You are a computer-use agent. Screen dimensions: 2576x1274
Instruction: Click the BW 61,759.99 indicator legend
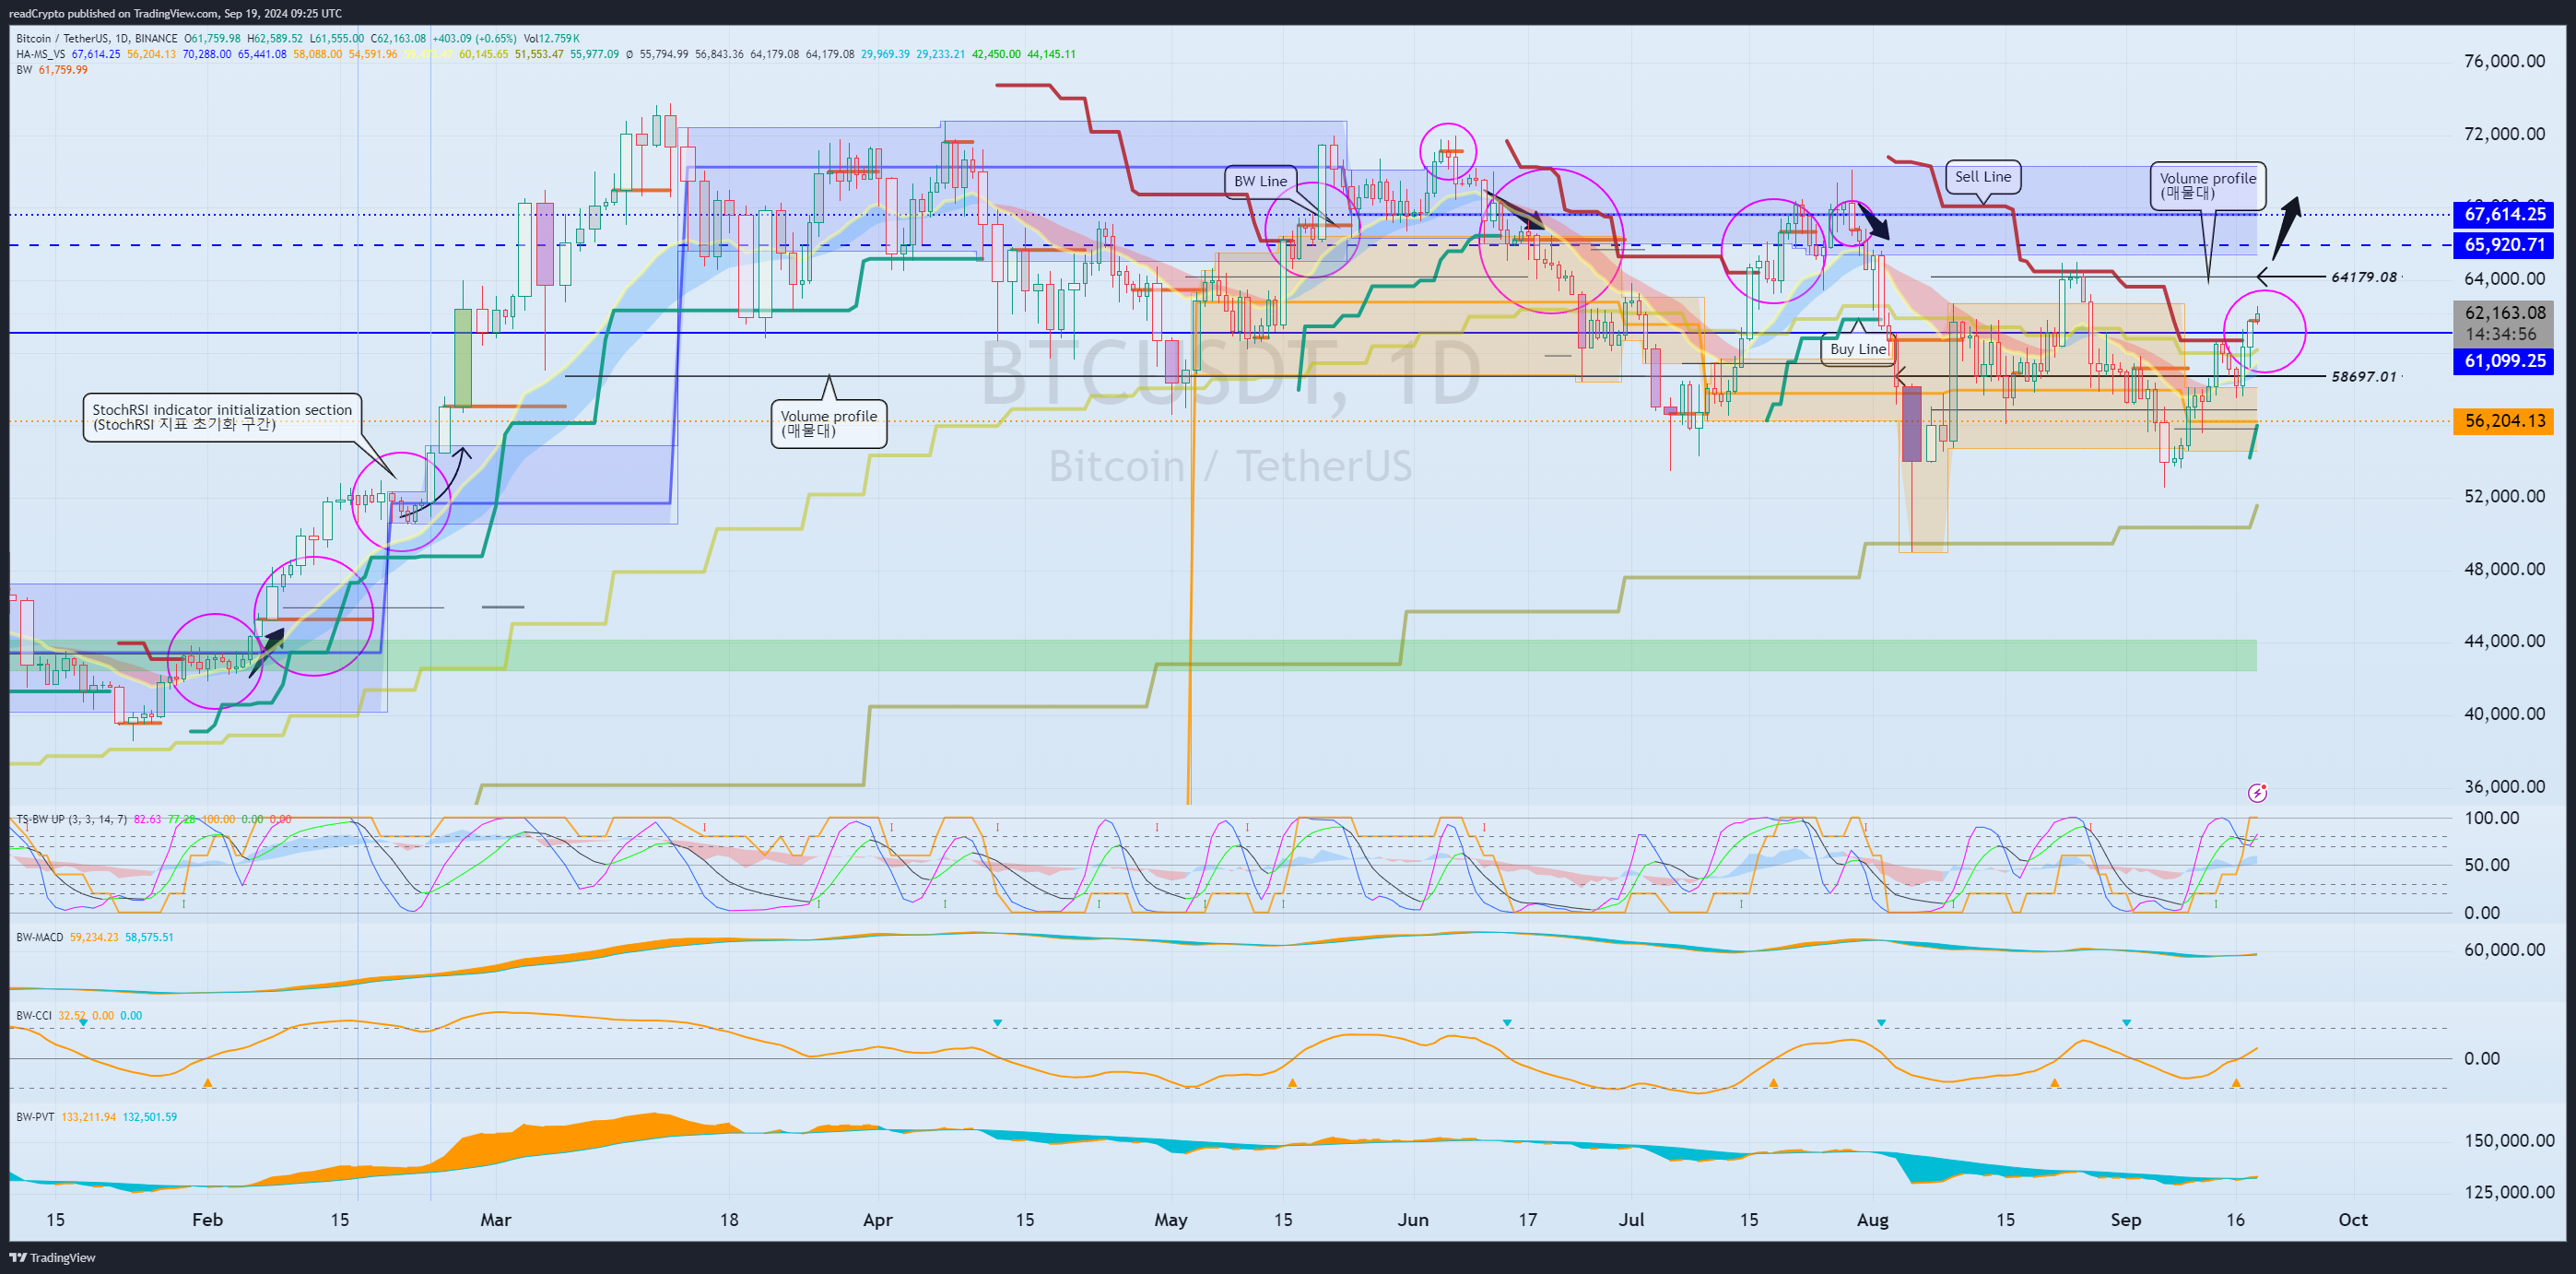(52, 70)
